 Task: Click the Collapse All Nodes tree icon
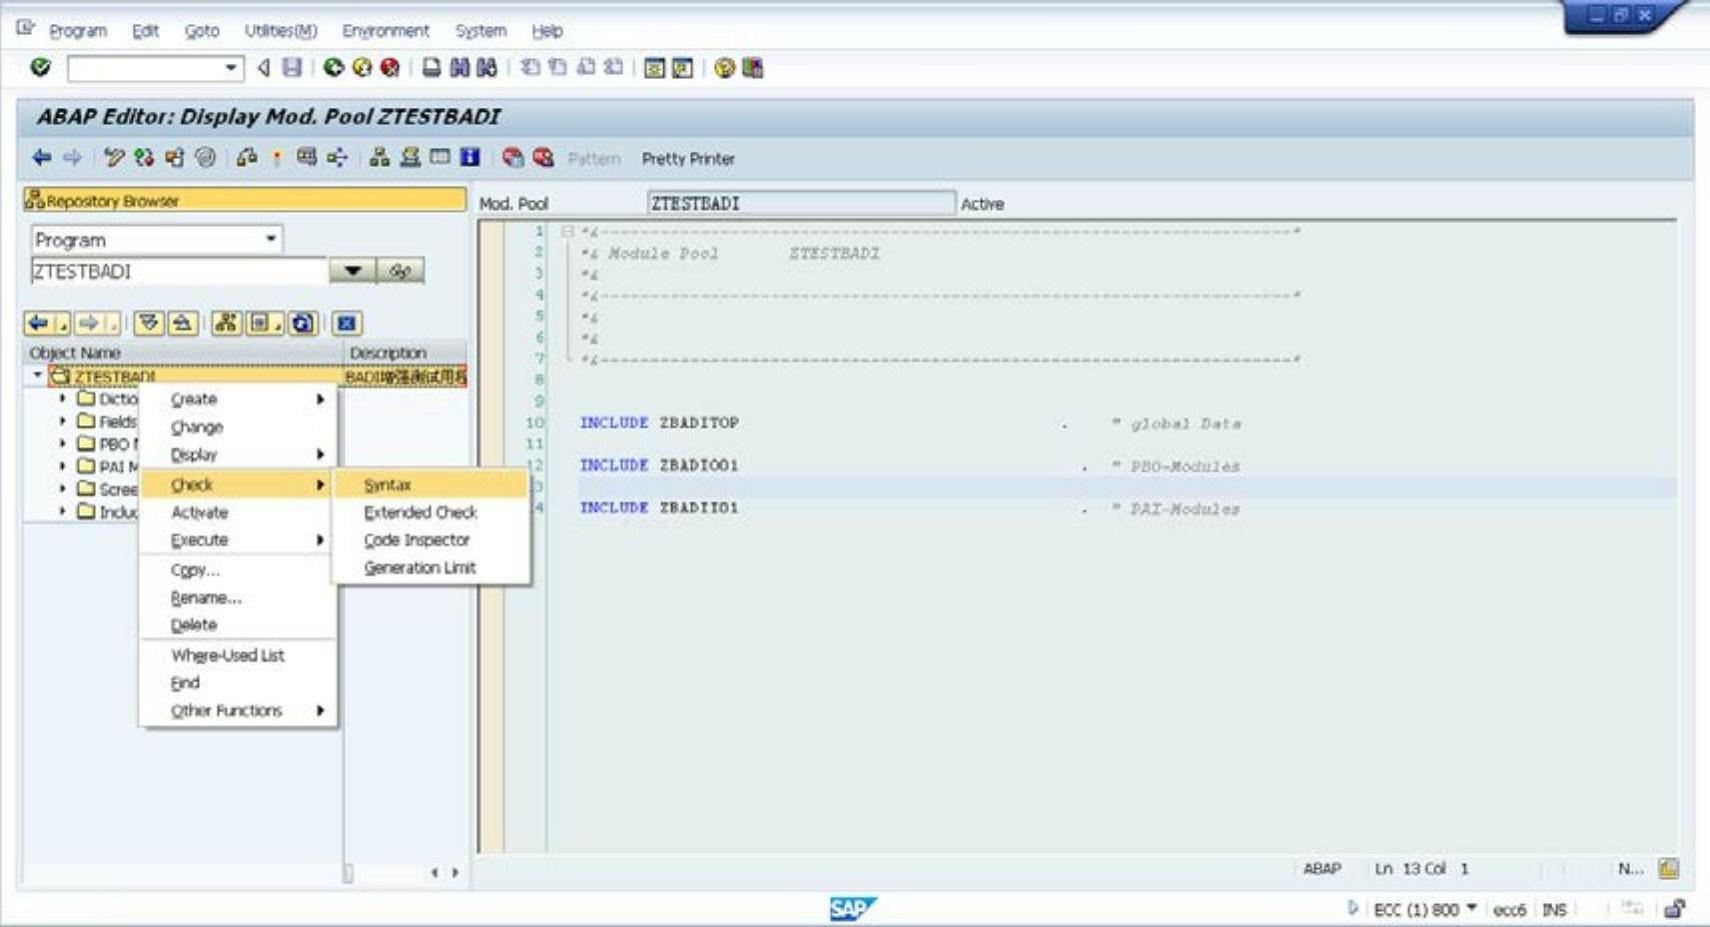coord(182,323)
